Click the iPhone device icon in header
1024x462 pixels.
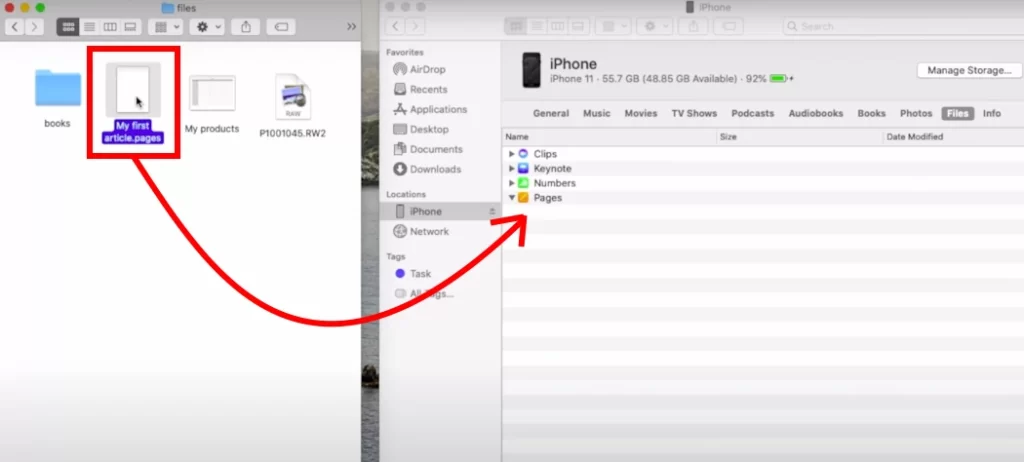point(531,70)
